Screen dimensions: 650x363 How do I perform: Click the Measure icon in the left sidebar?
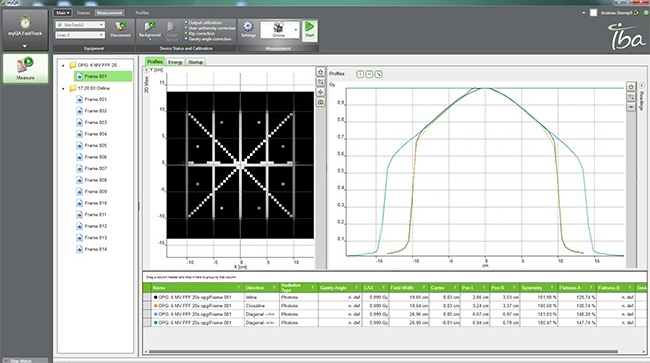[25, 68]
